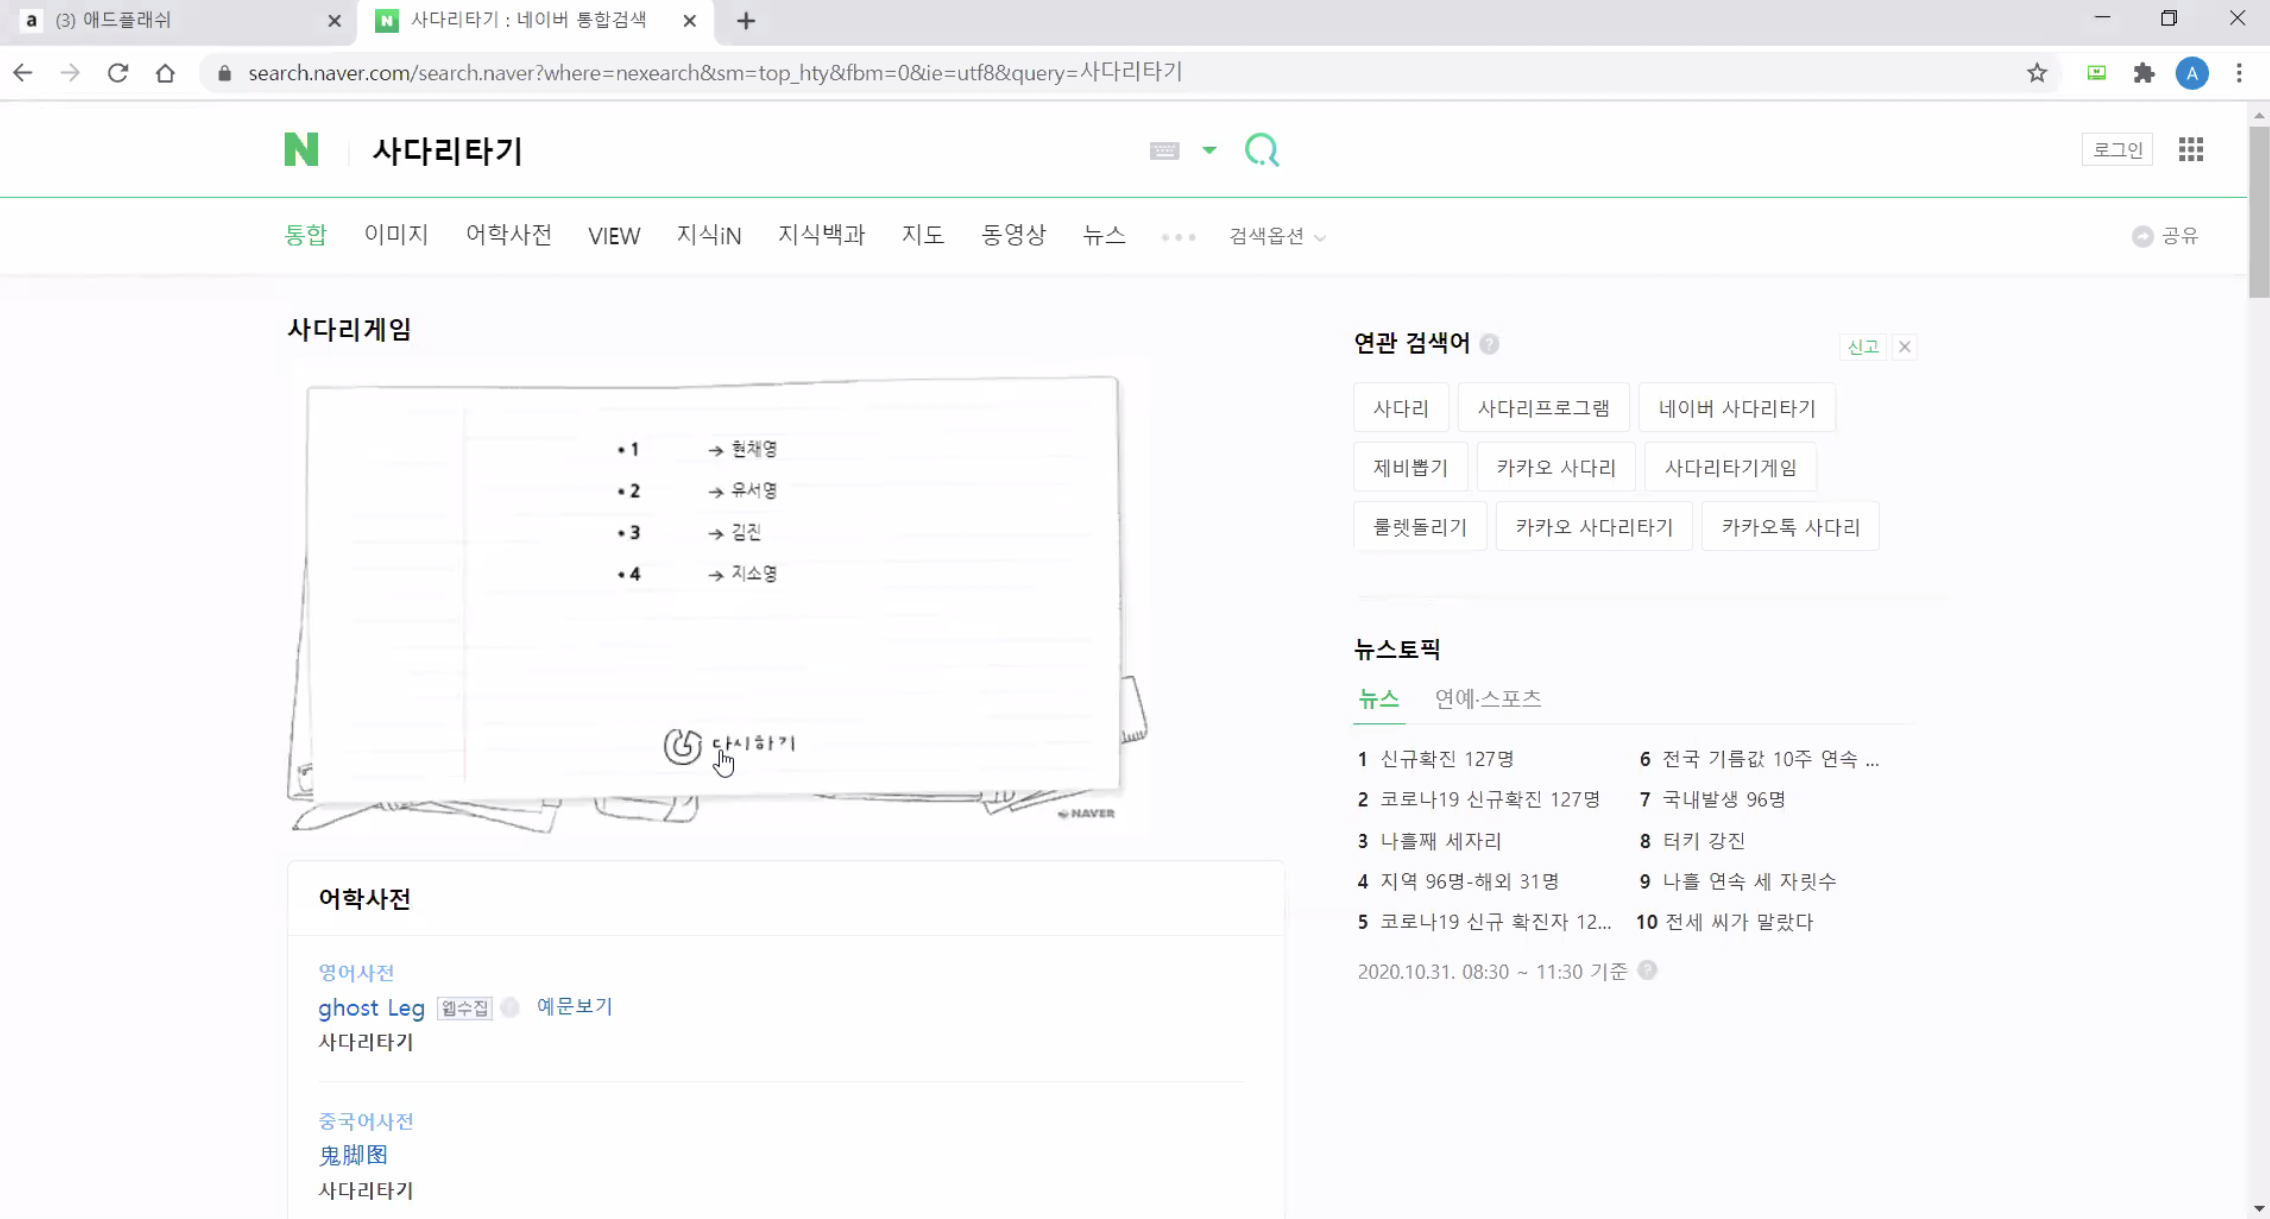Screen dimensions: 2270x1219
Task: Click the 공유 share button
Action: [x=2165, y=236]
